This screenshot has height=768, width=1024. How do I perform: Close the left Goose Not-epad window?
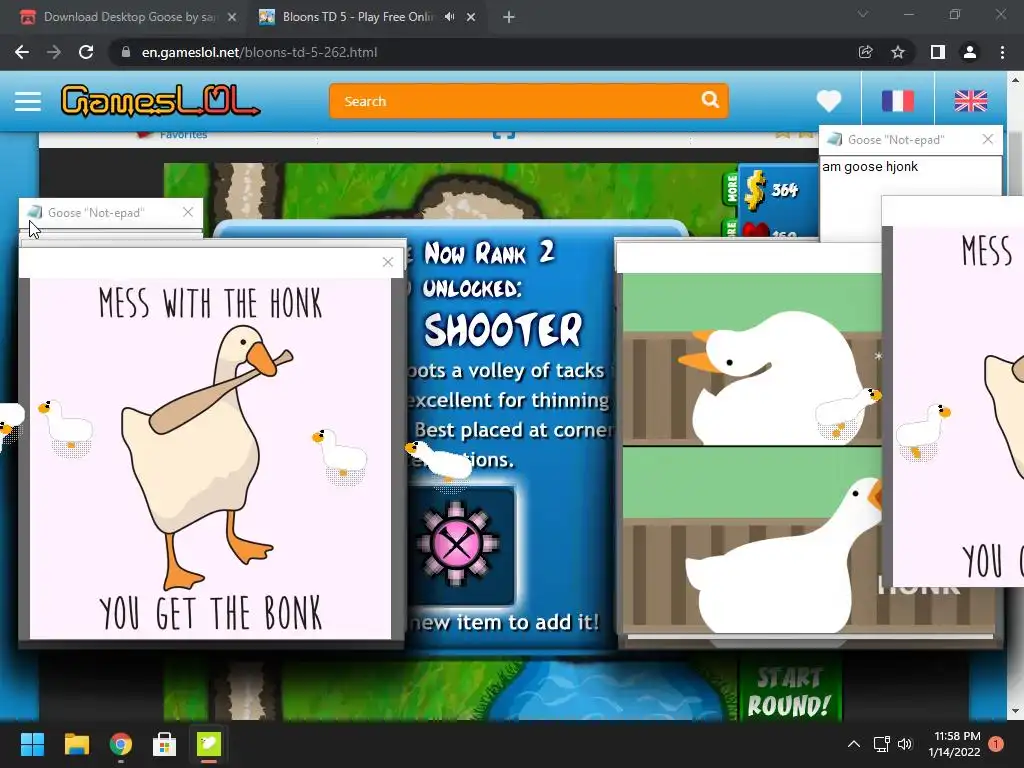188,212
